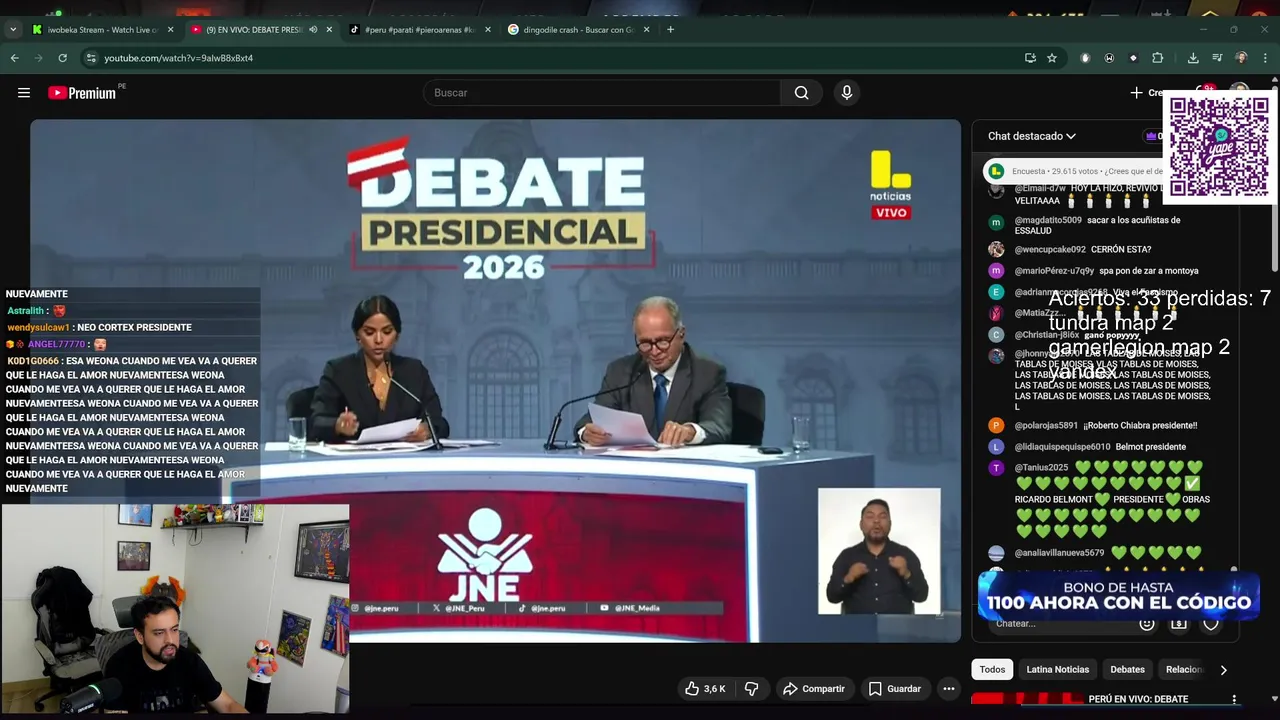The height and width of the screenshot is (720, 1280).
Task: Go back with browser back arrow
Action: [14, 58]
